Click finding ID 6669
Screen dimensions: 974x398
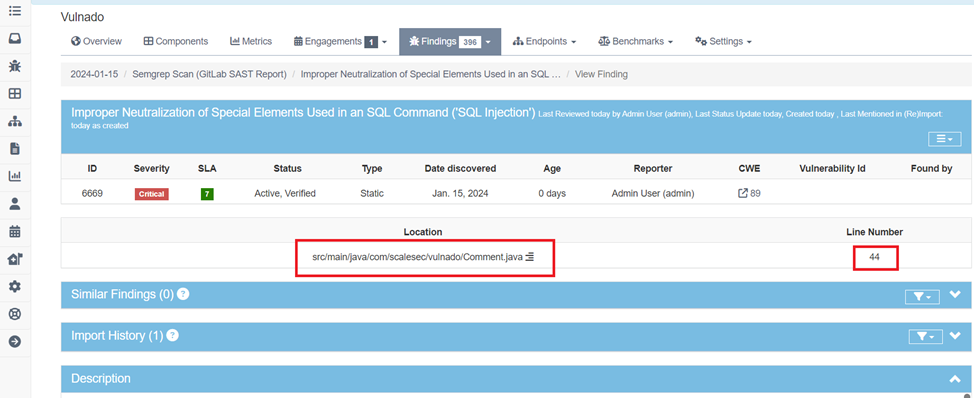[93, 193]
